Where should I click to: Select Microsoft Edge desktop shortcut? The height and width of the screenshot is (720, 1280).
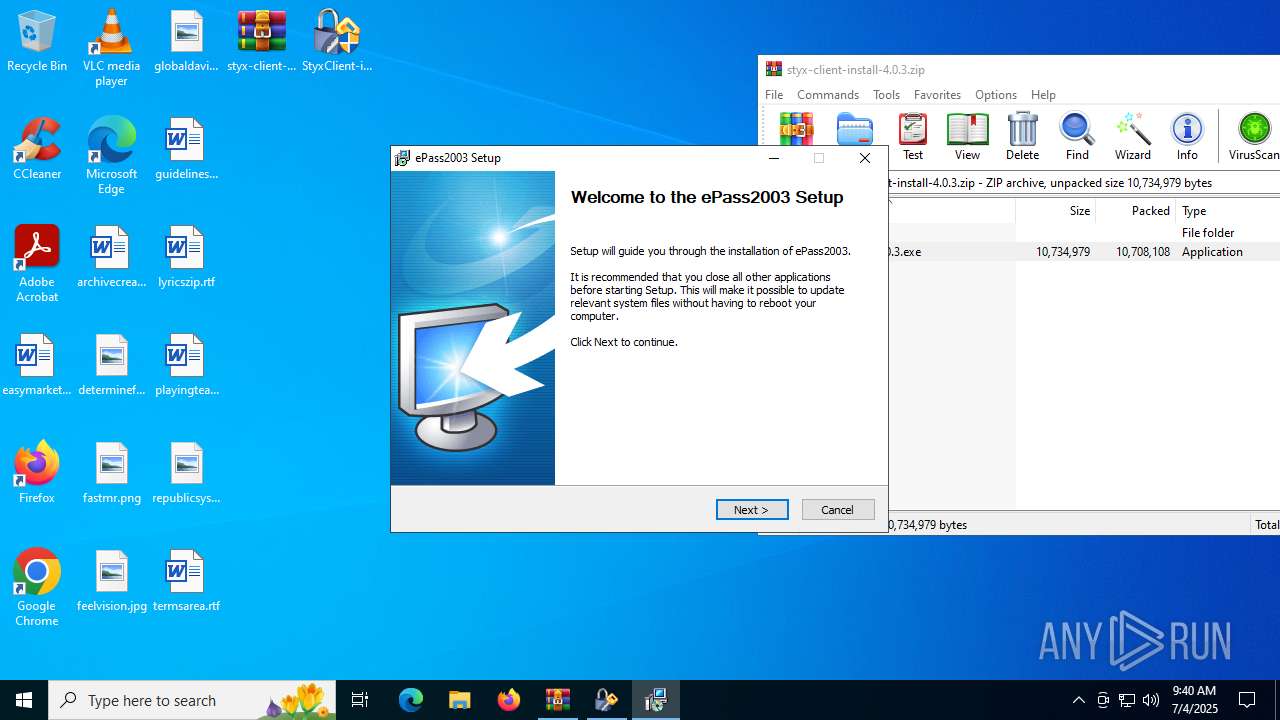(x=111, y=156)
